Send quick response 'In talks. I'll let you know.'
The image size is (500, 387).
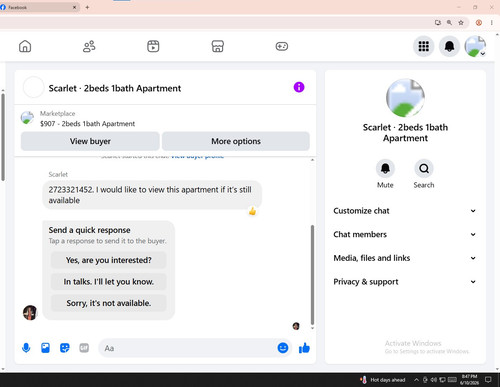108,282
